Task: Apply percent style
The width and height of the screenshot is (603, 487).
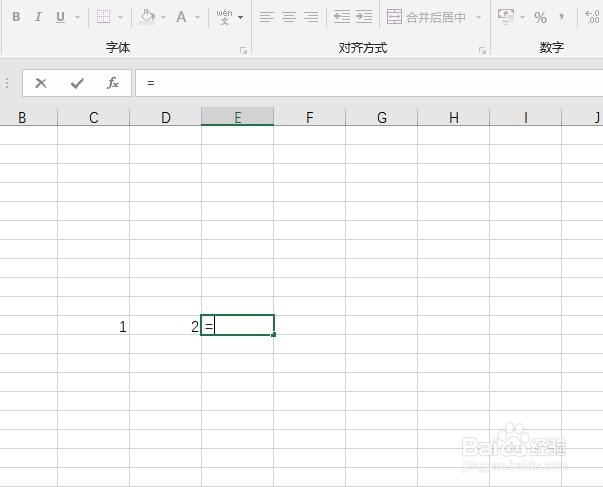Action: (x=540, y=17)
